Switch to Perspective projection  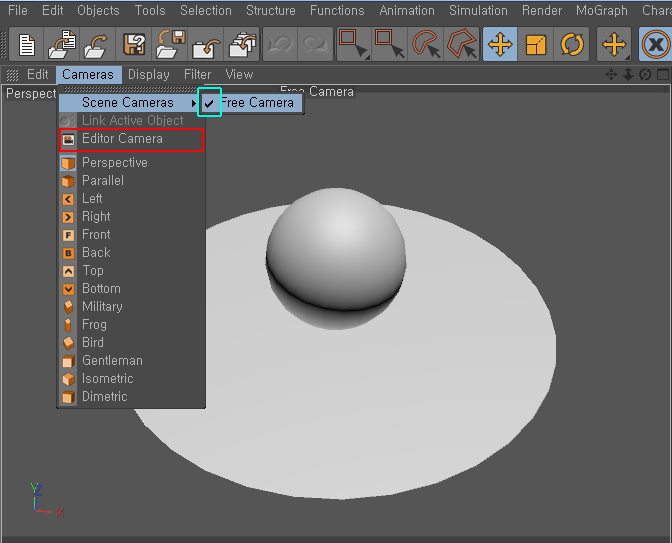(131, 163)
